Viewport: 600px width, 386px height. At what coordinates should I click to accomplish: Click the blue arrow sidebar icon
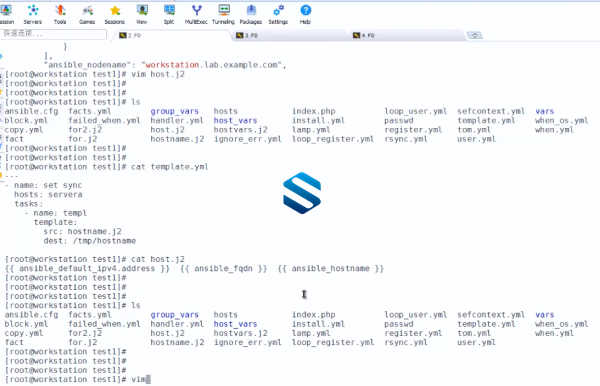[1, 56]
